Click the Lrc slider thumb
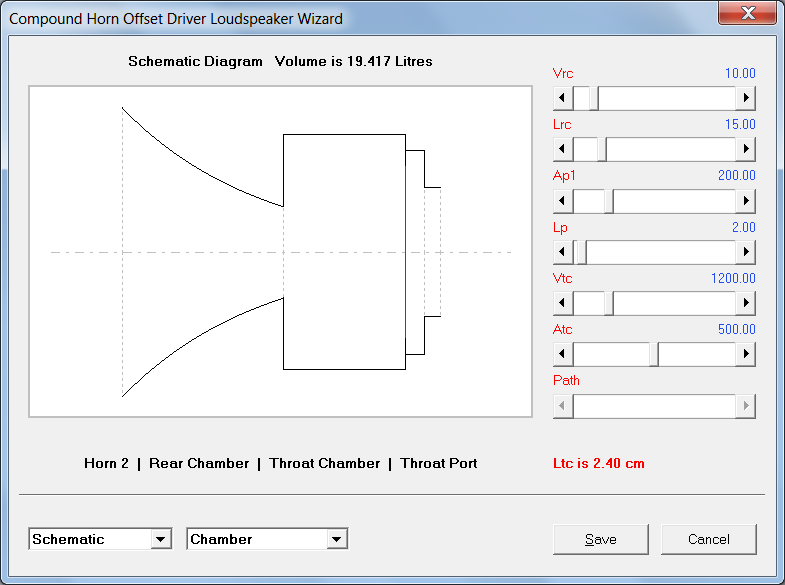785x585 pixels. 602,149
